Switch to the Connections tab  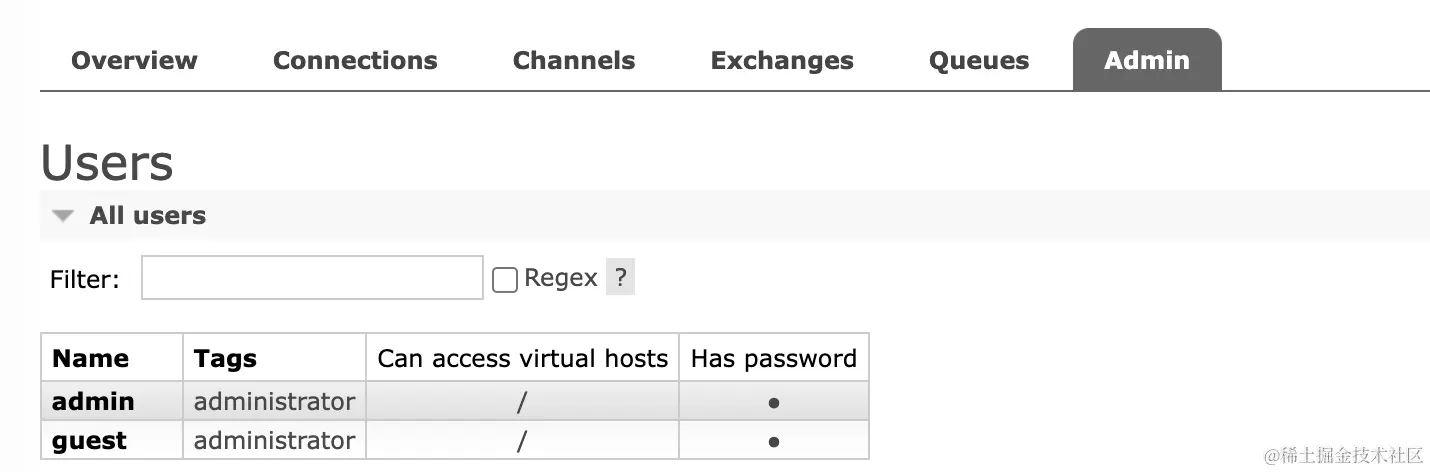pyautogui.click(x=355, y=61)
